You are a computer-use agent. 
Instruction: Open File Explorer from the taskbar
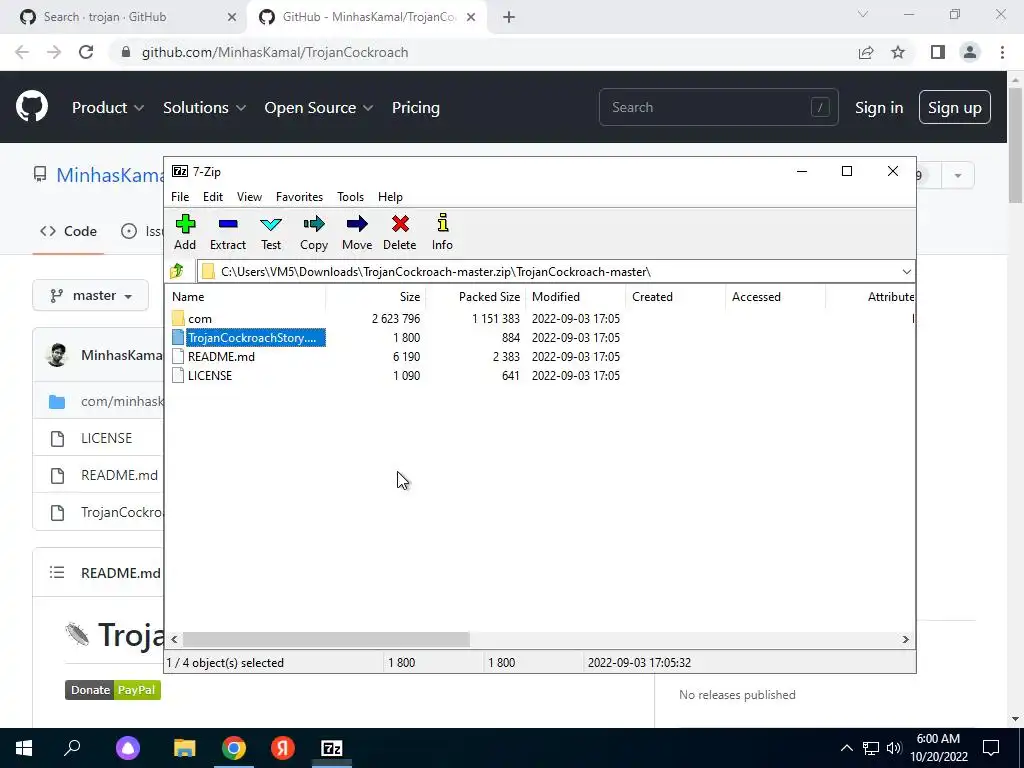(185, 748)
